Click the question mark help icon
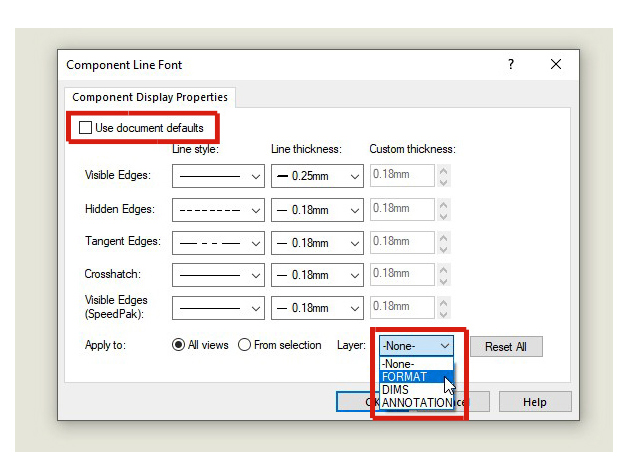634x468 pixels. pos(511,64)
